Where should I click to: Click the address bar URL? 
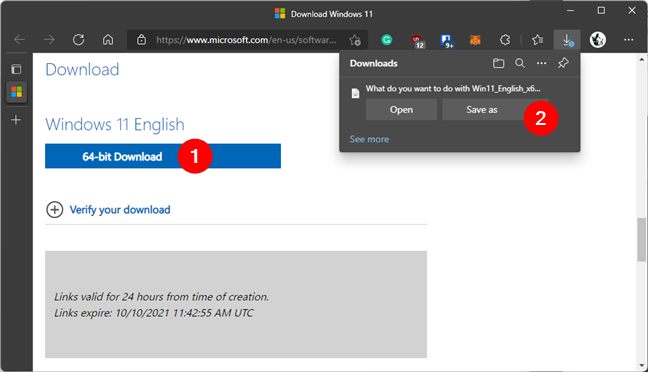click(x=246, y=40)
